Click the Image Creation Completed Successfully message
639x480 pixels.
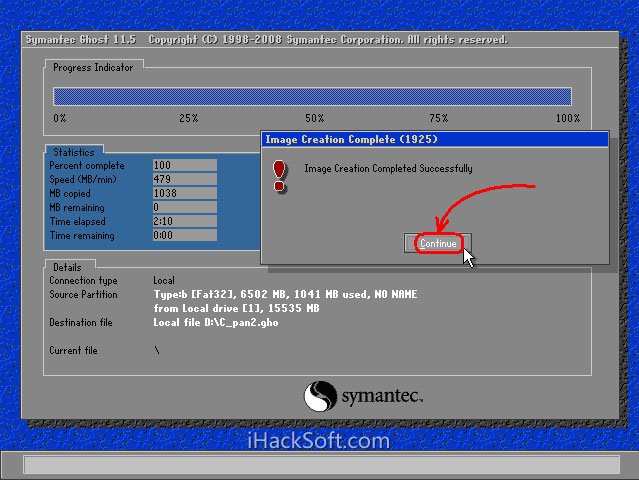[388, 169]
